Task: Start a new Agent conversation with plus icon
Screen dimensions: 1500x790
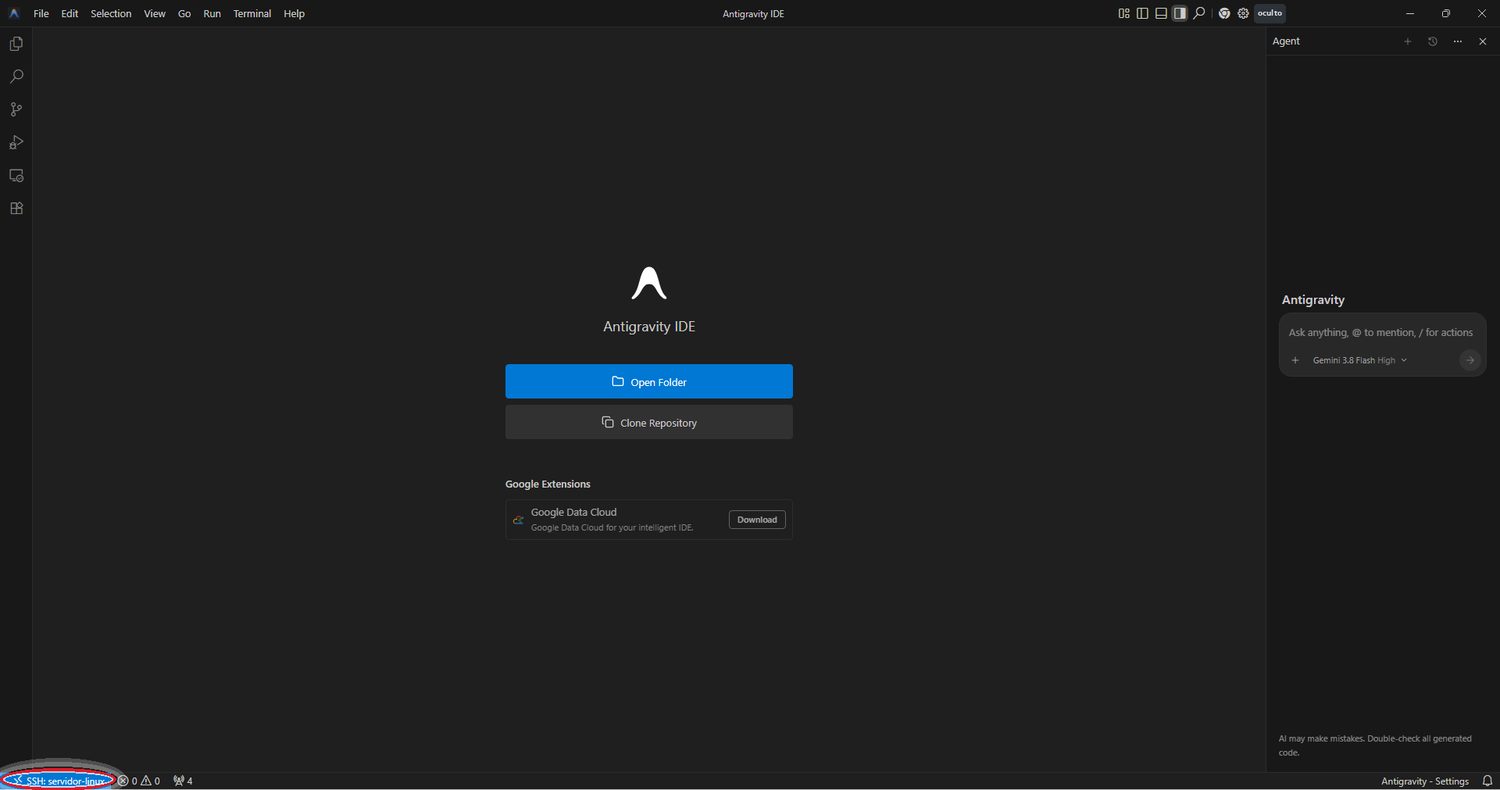Action: click(1408, 41)
